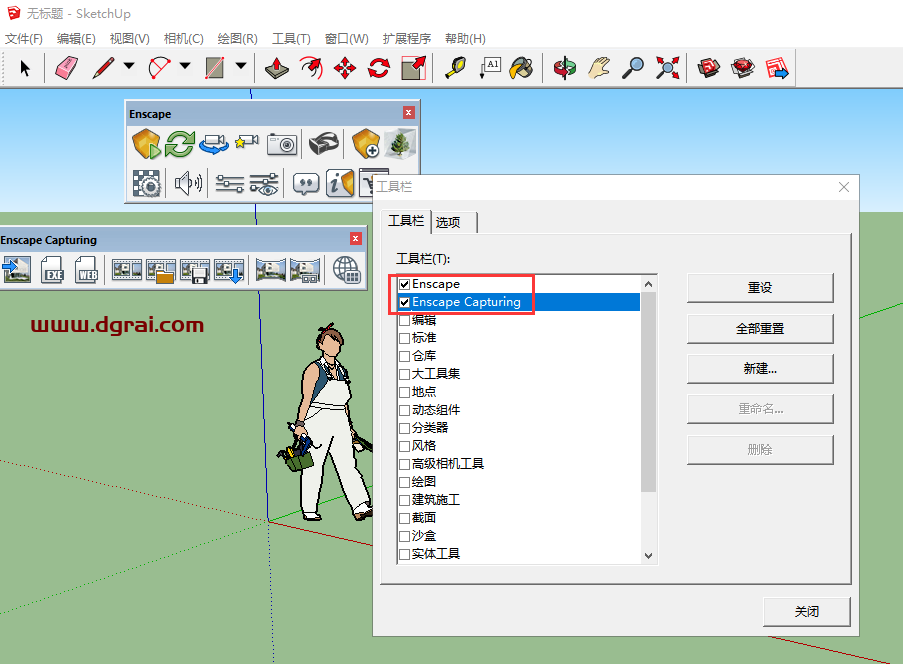Pick the Zoom magnifier tool
The width and height of the screenshot is (903, 664).
click(633, 68)
